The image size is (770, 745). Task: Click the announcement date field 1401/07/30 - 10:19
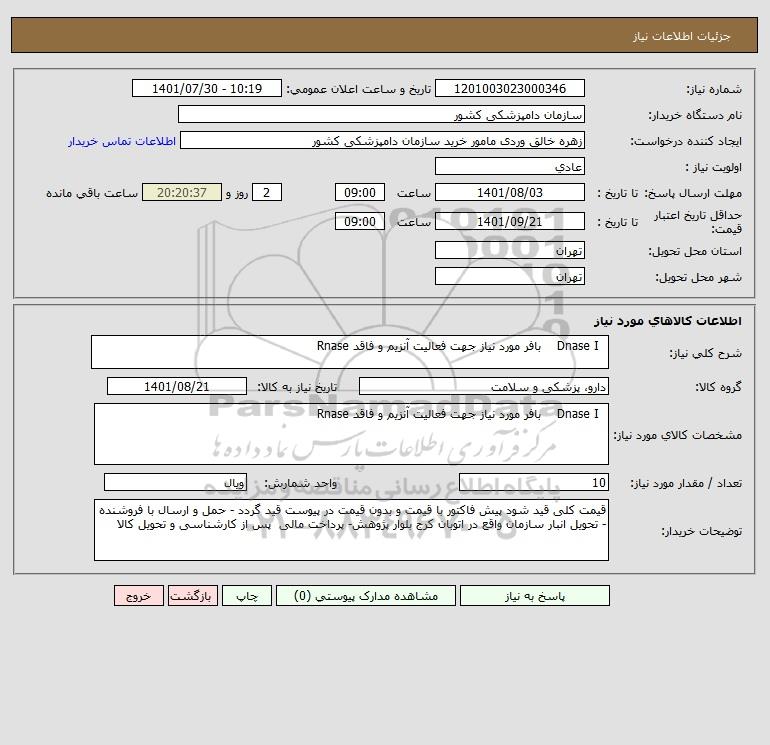[207, 88]
